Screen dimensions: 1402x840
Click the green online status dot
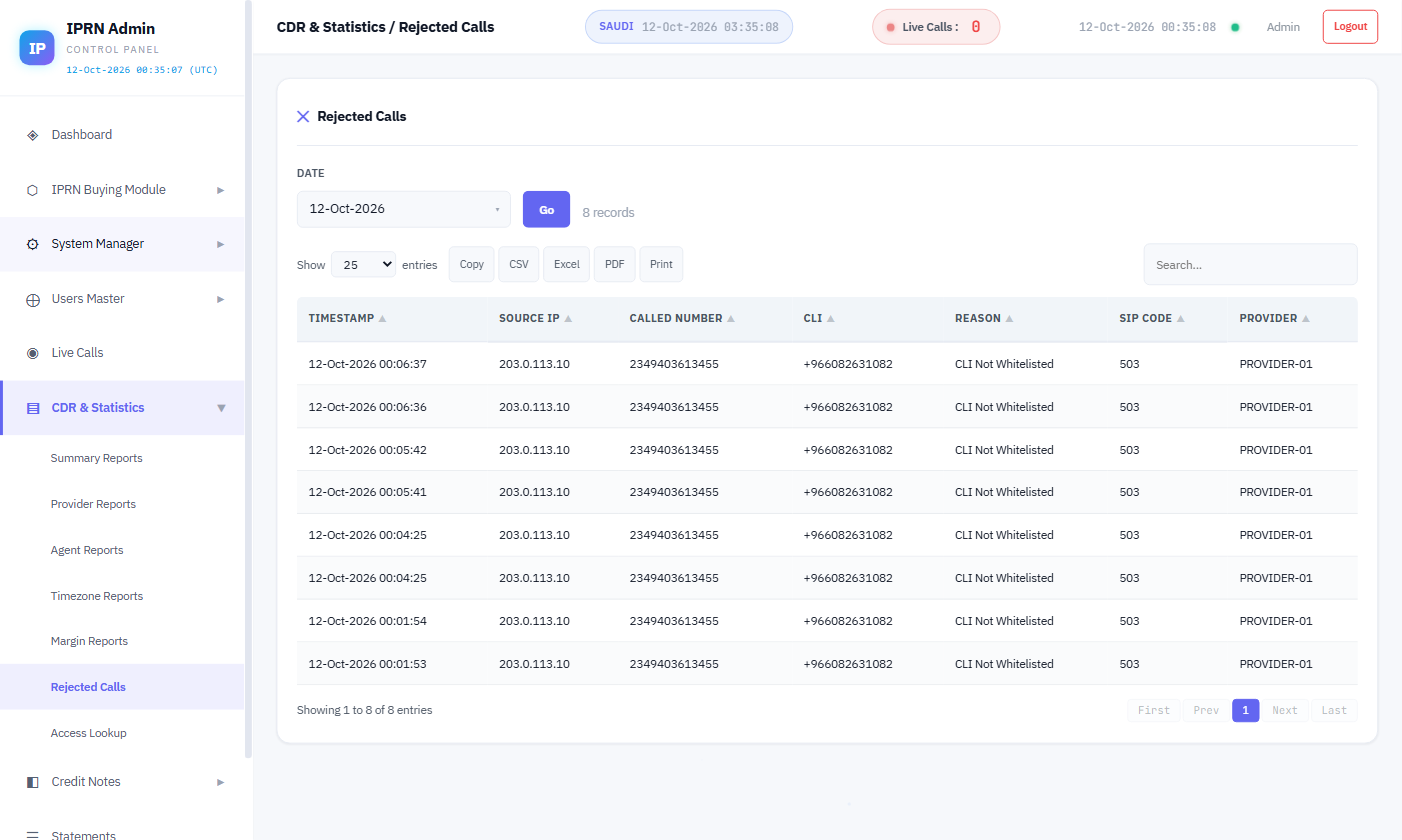tap(1235, 27)
